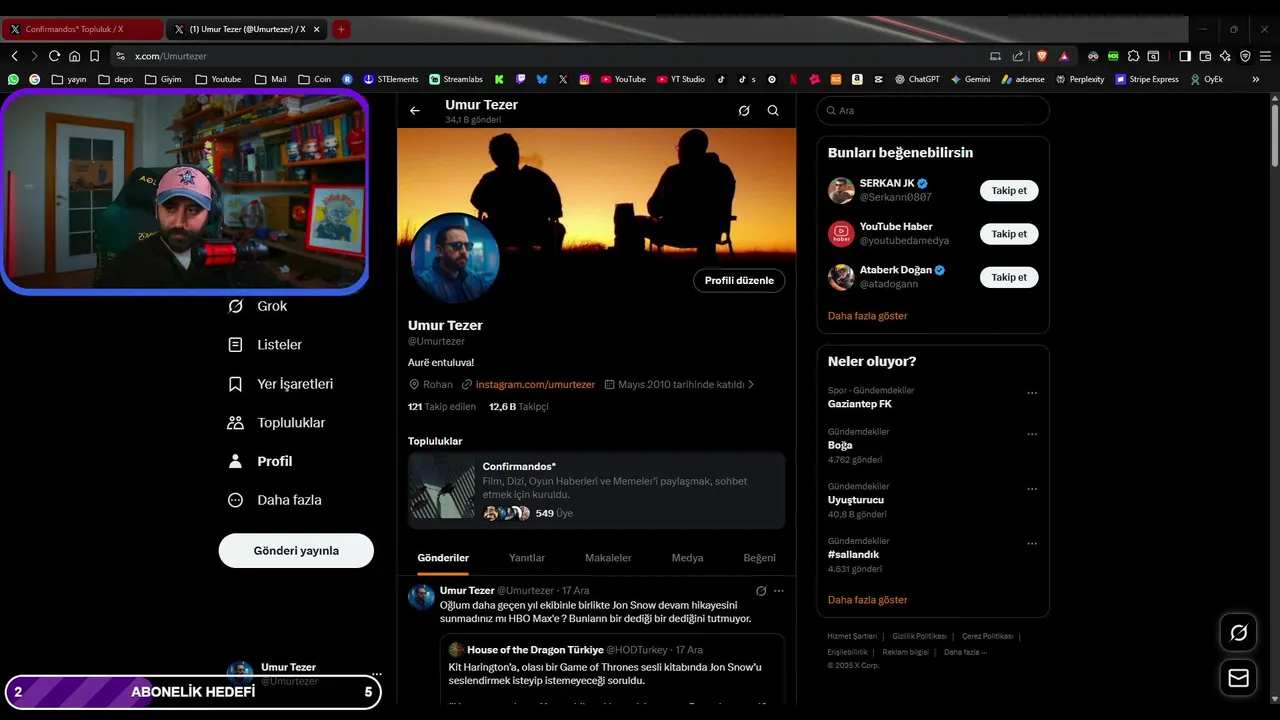The height and width of the screenshot is (720, 1280).
Task: Open a new browser tab
Action: 341,30
